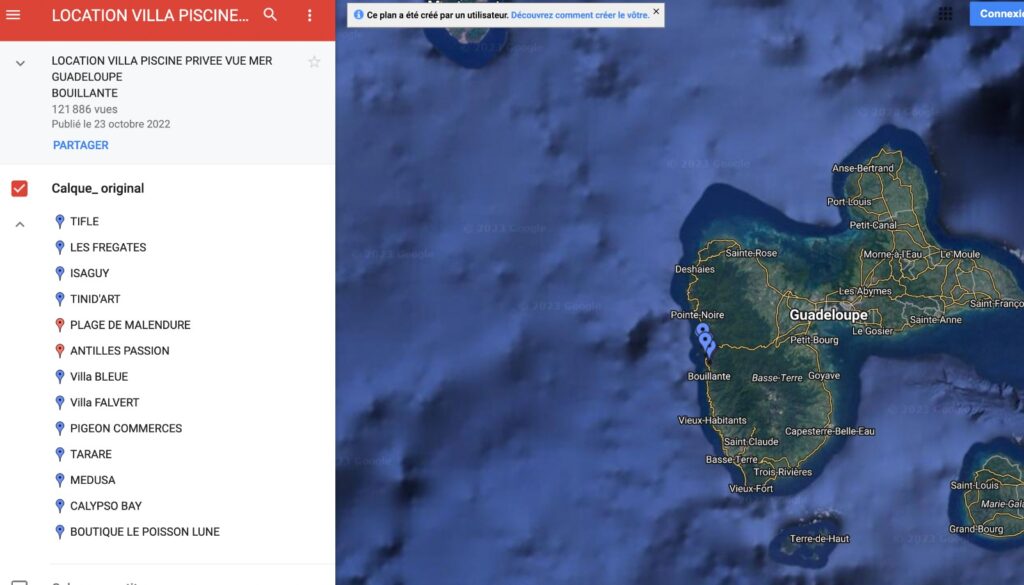This screenshot has width=1024, height=585.
Task: Click the Vieux-Fort label on map
Action: click(750, 488)
